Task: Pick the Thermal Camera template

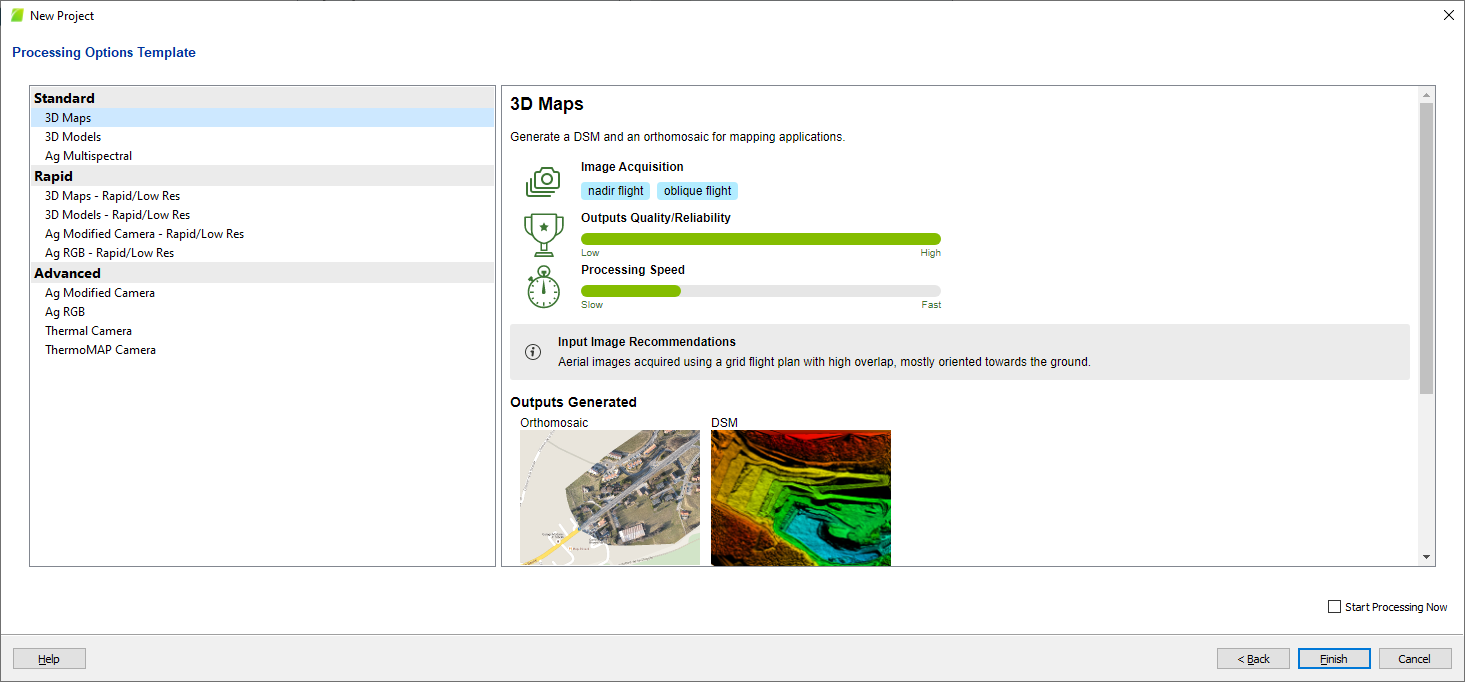Action: click(88, 331)
